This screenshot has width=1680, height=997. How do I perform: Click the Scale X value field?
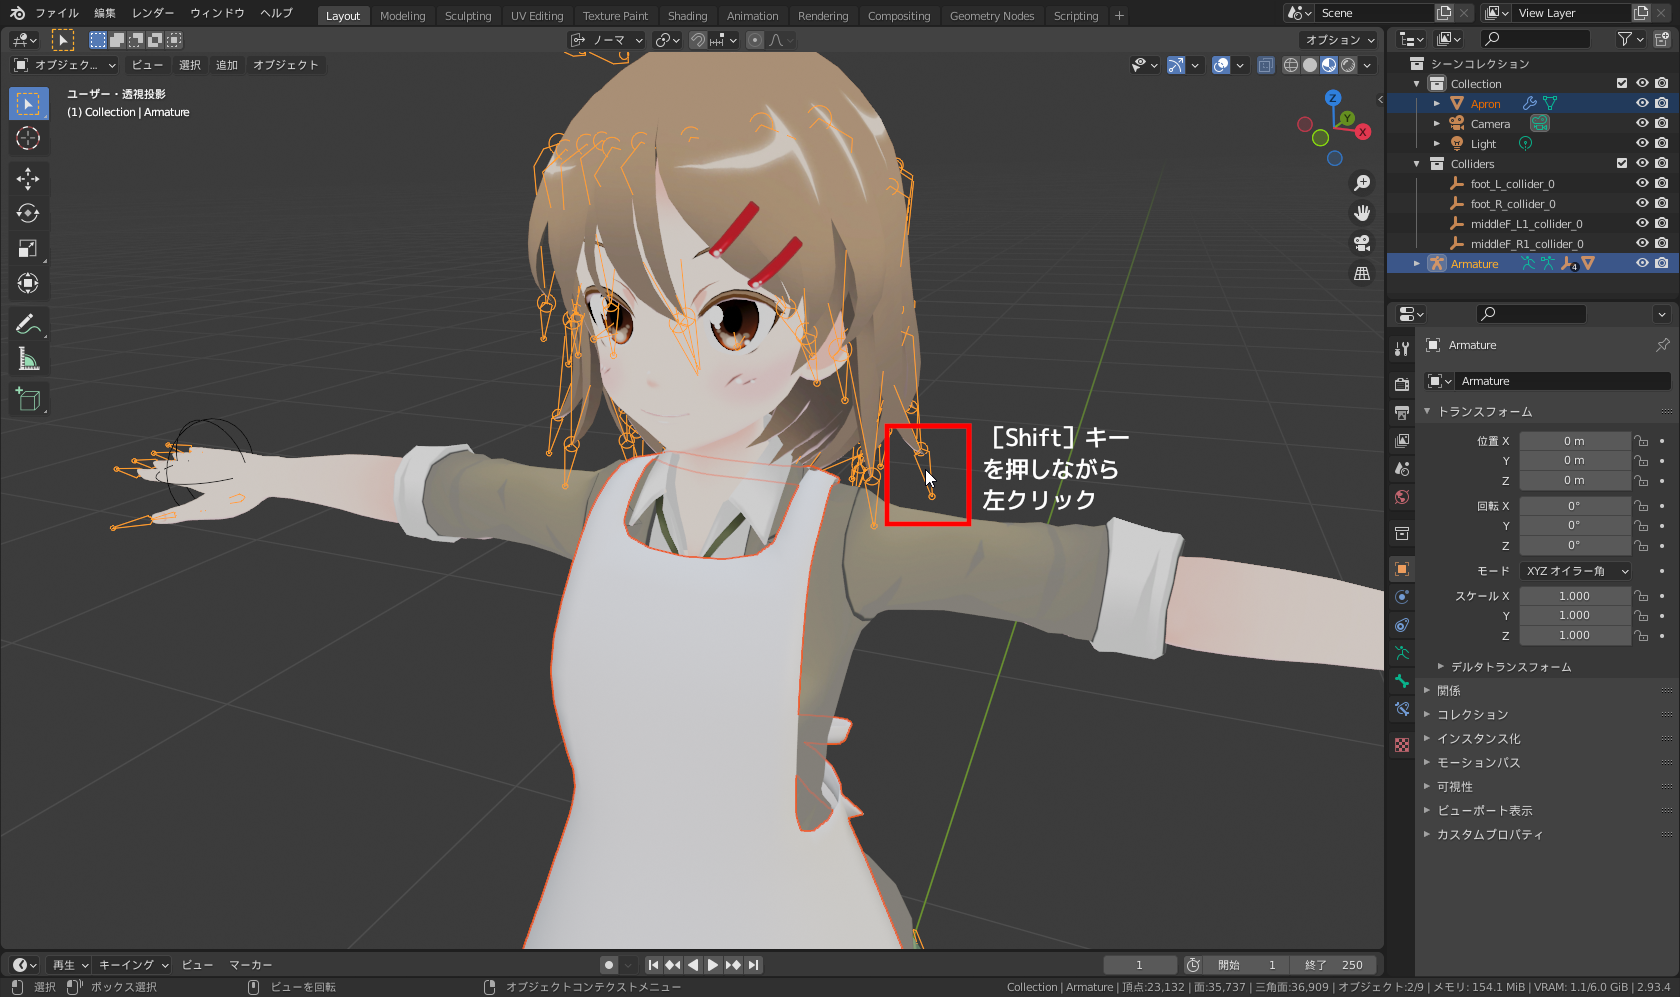click(x=1575, y=595)
